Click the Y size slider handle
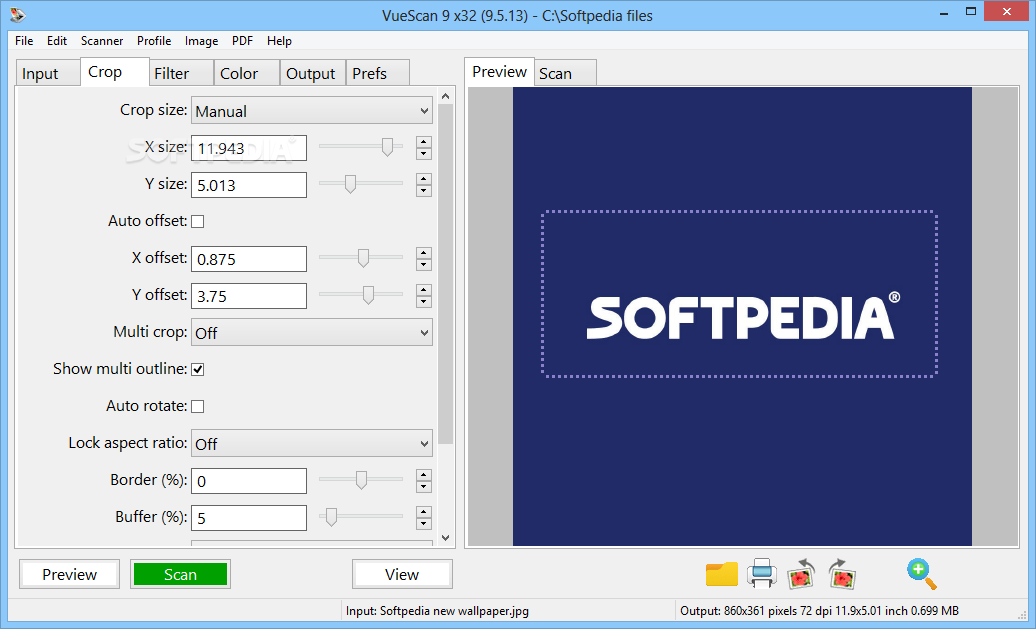1036x629 pixels. pyautogui.click(x=350, y=184)
